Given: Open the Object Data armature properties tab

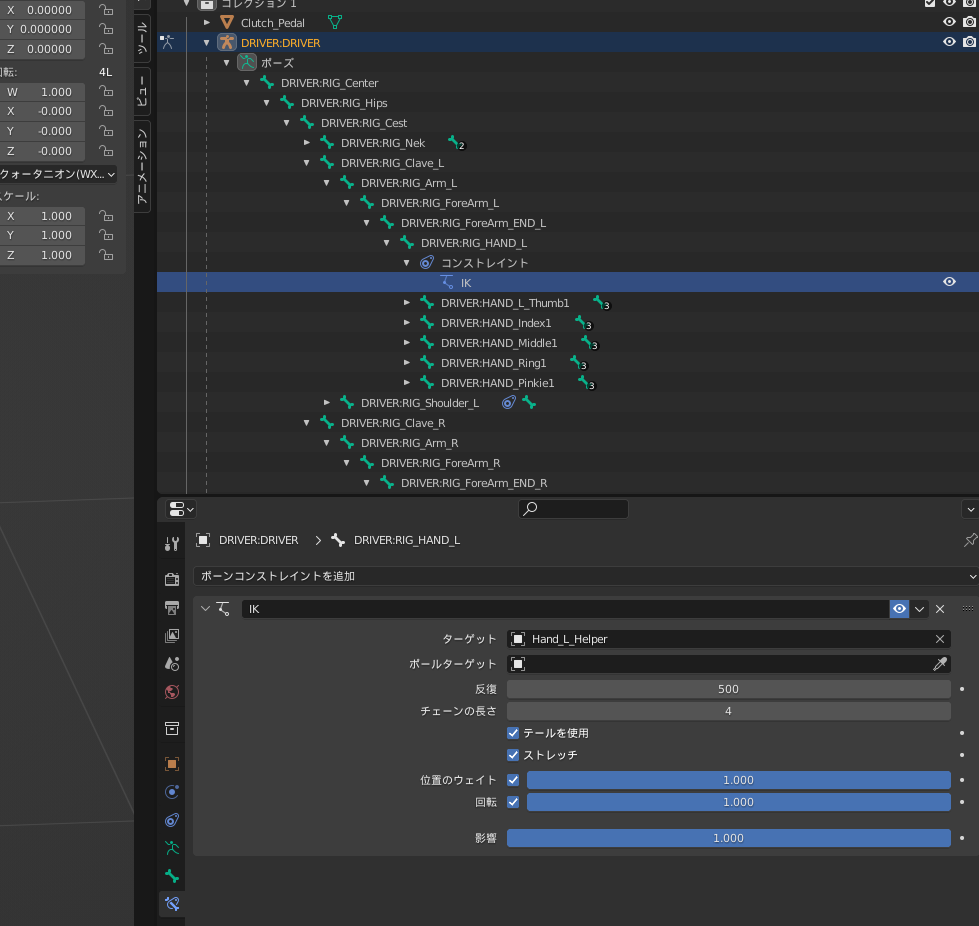Looking at the screenshot, I should click(172, 848).
